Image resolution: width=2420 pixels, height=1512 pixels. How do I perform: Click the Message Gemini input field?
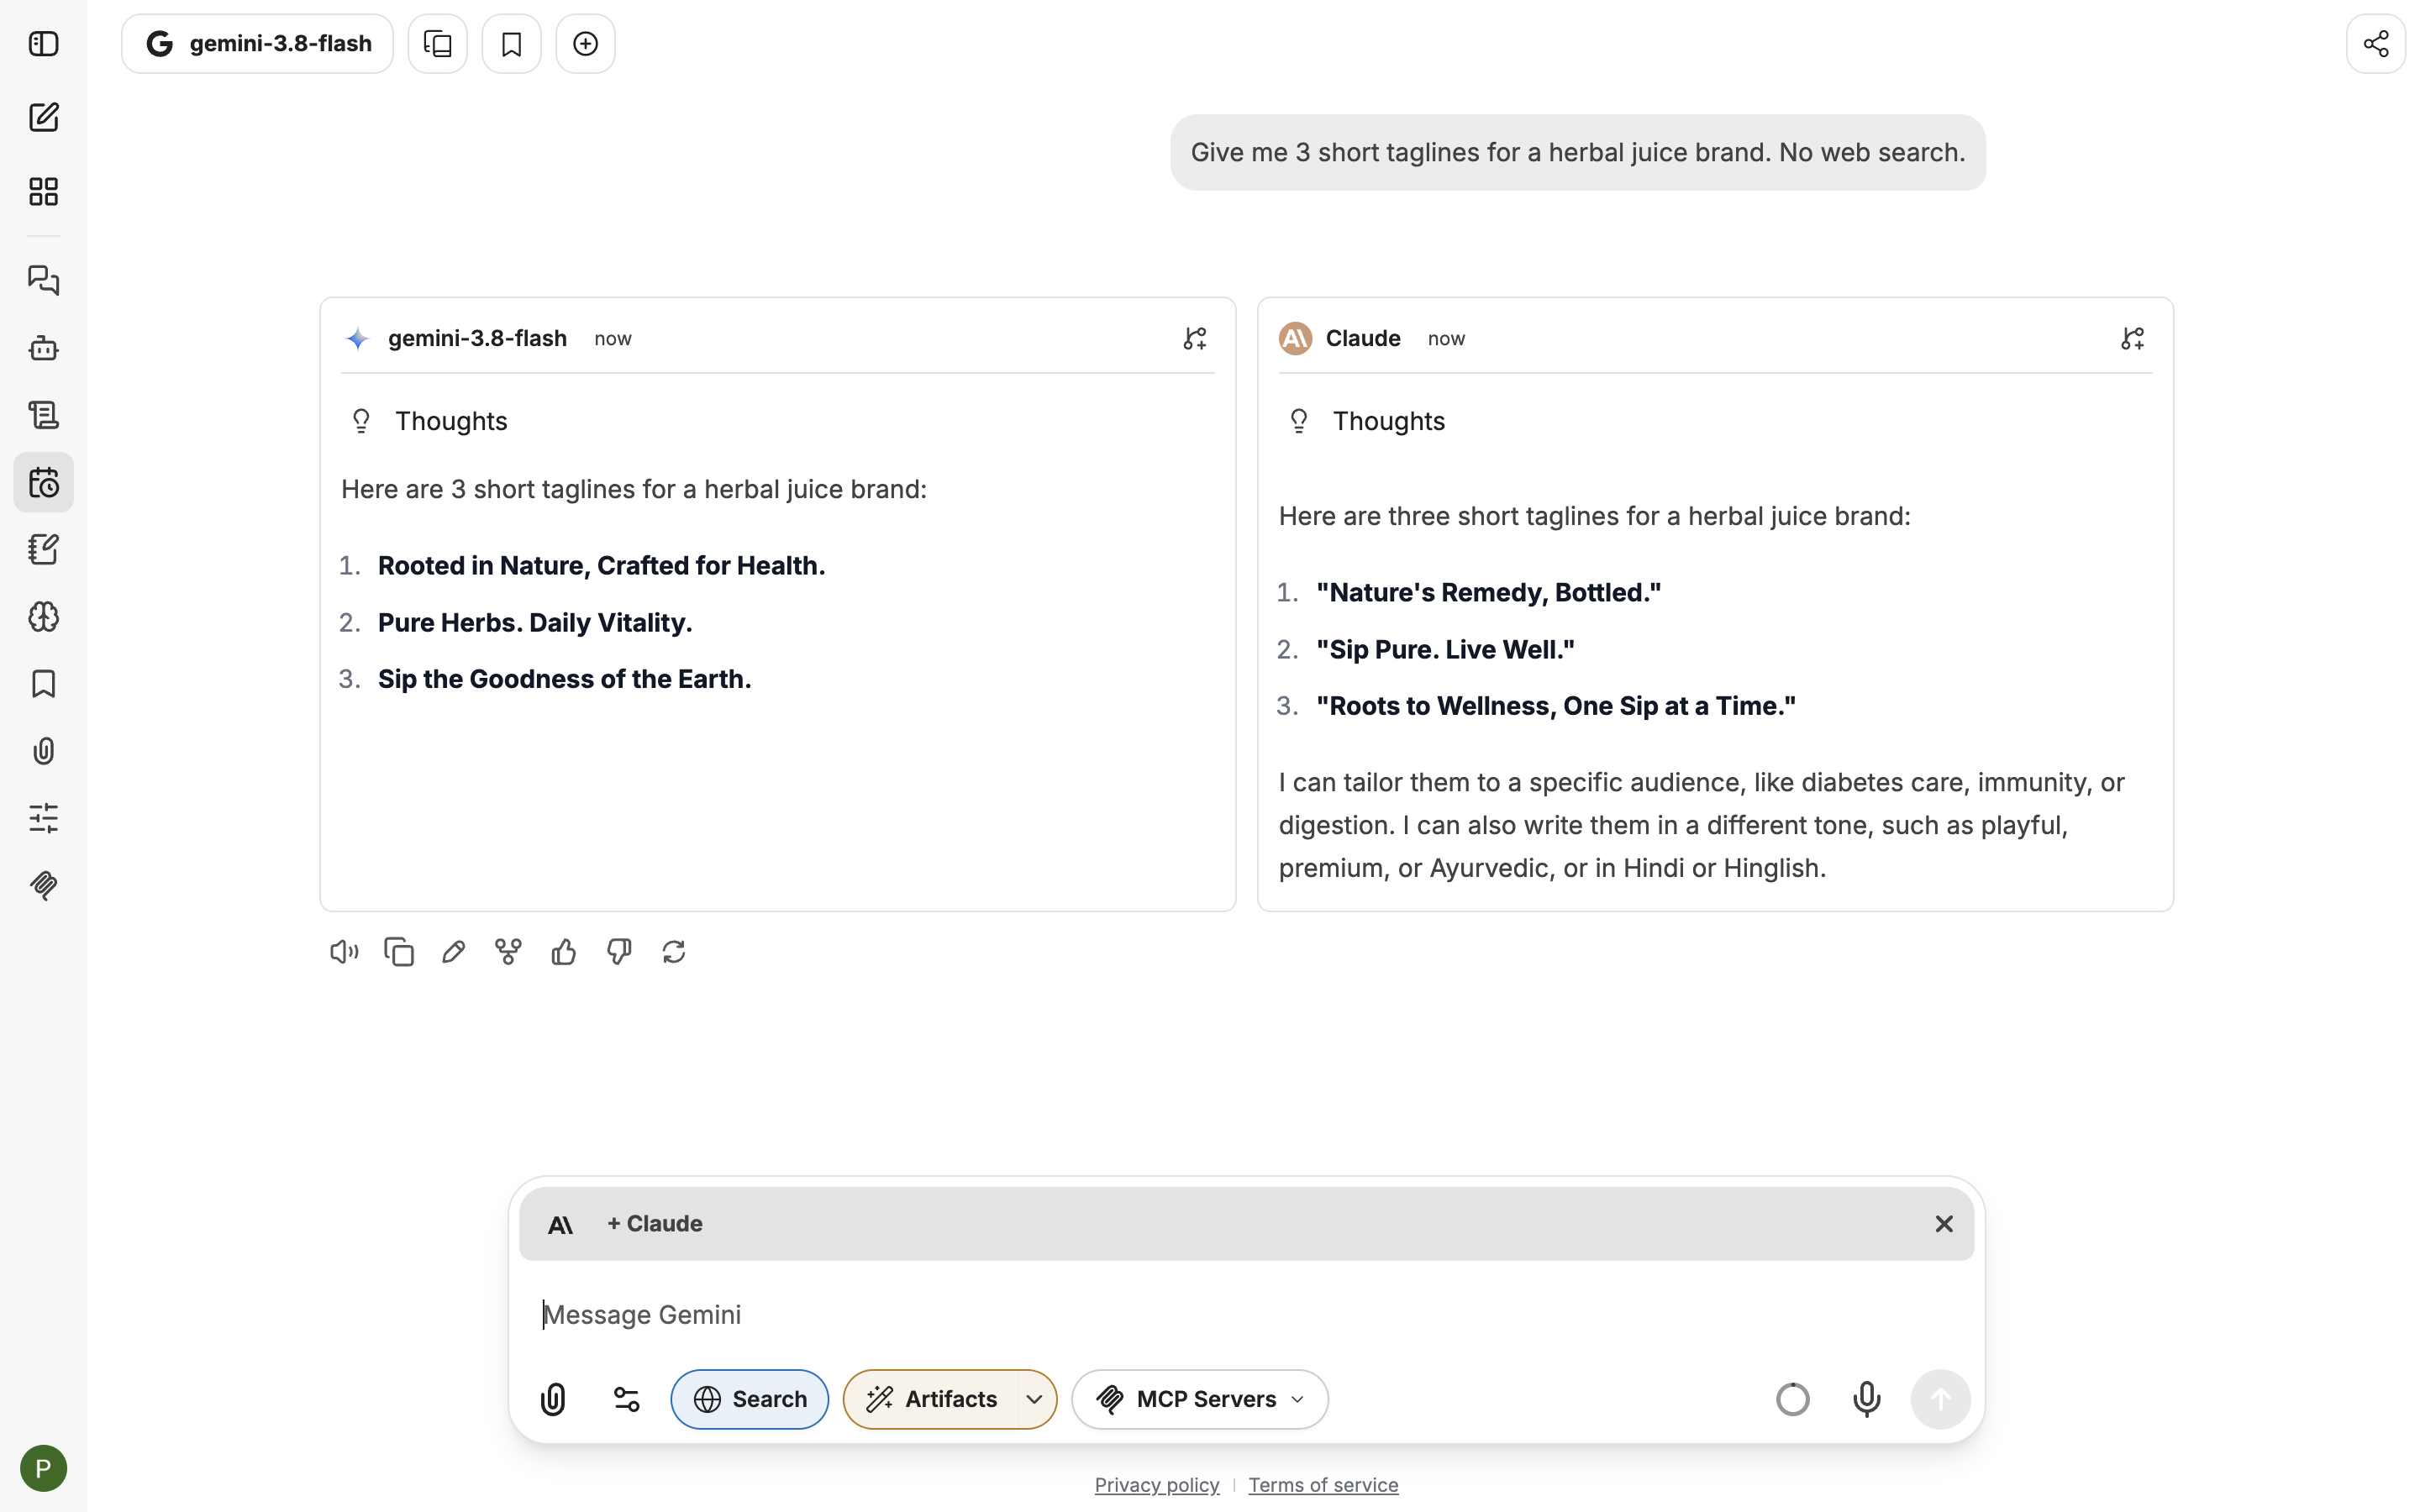tap(1246, 1315)
